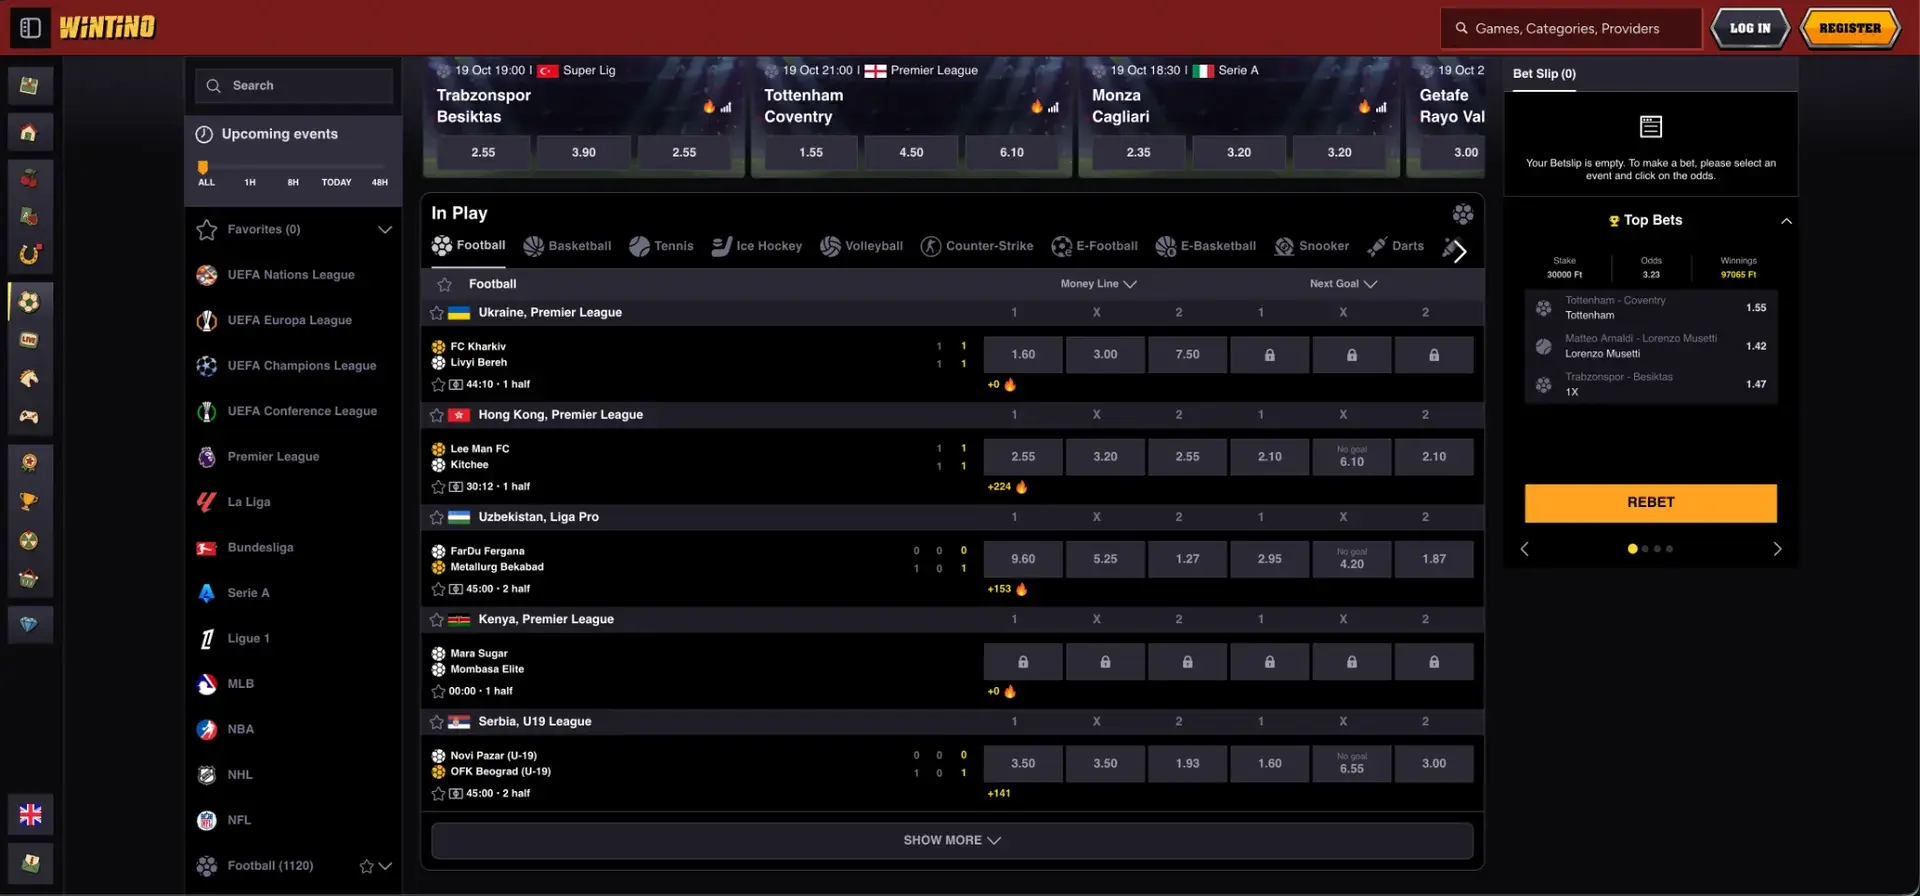Favorite the Hong Kong, Premier League star
This screenshot has height=896, width=1920.
click(437, 415)
